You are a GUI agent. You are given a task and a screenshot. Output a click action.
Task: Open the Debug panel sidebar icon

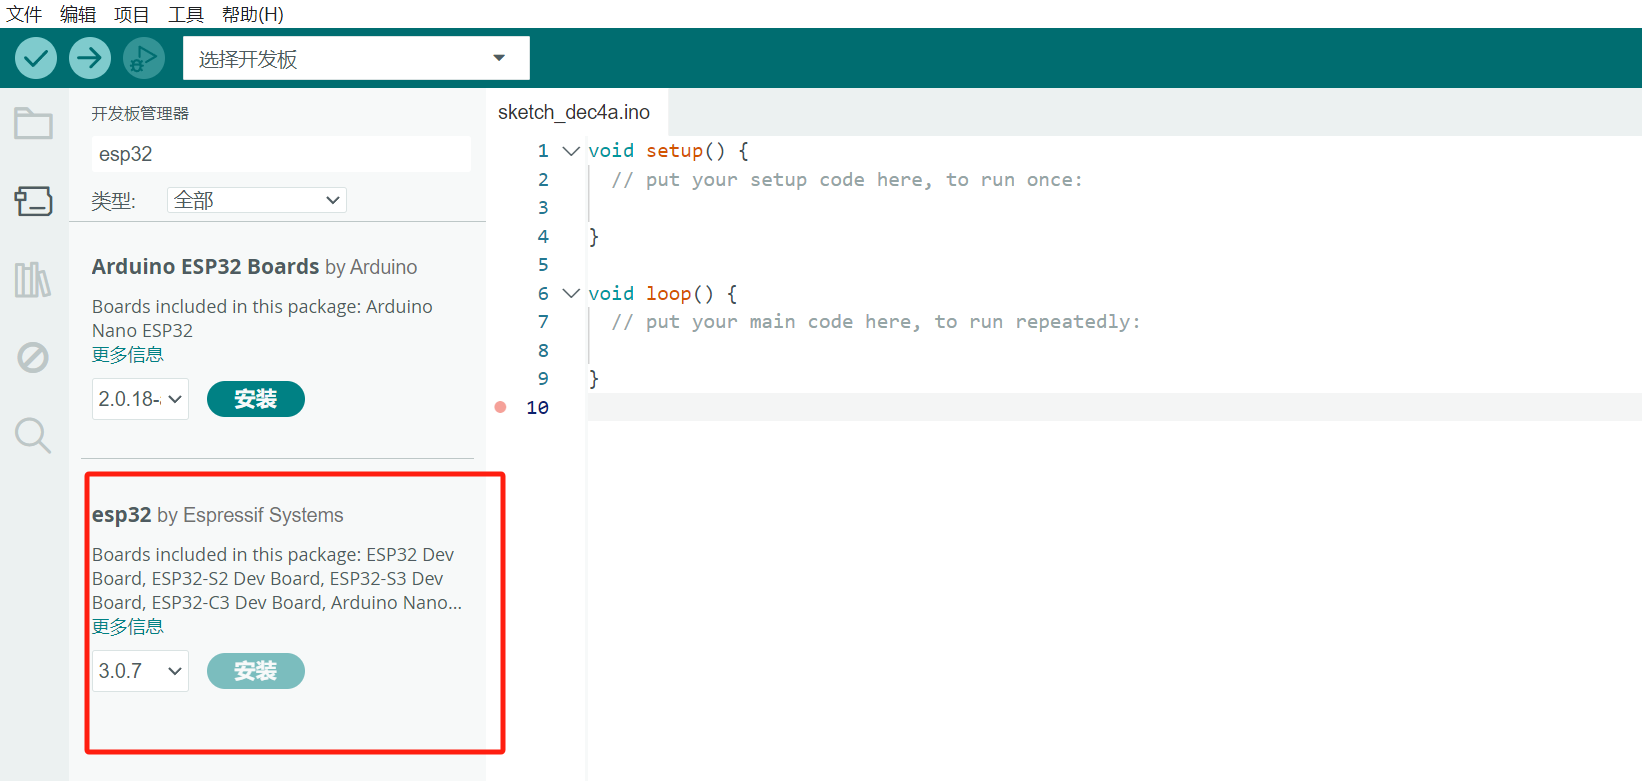click(33, 357)
